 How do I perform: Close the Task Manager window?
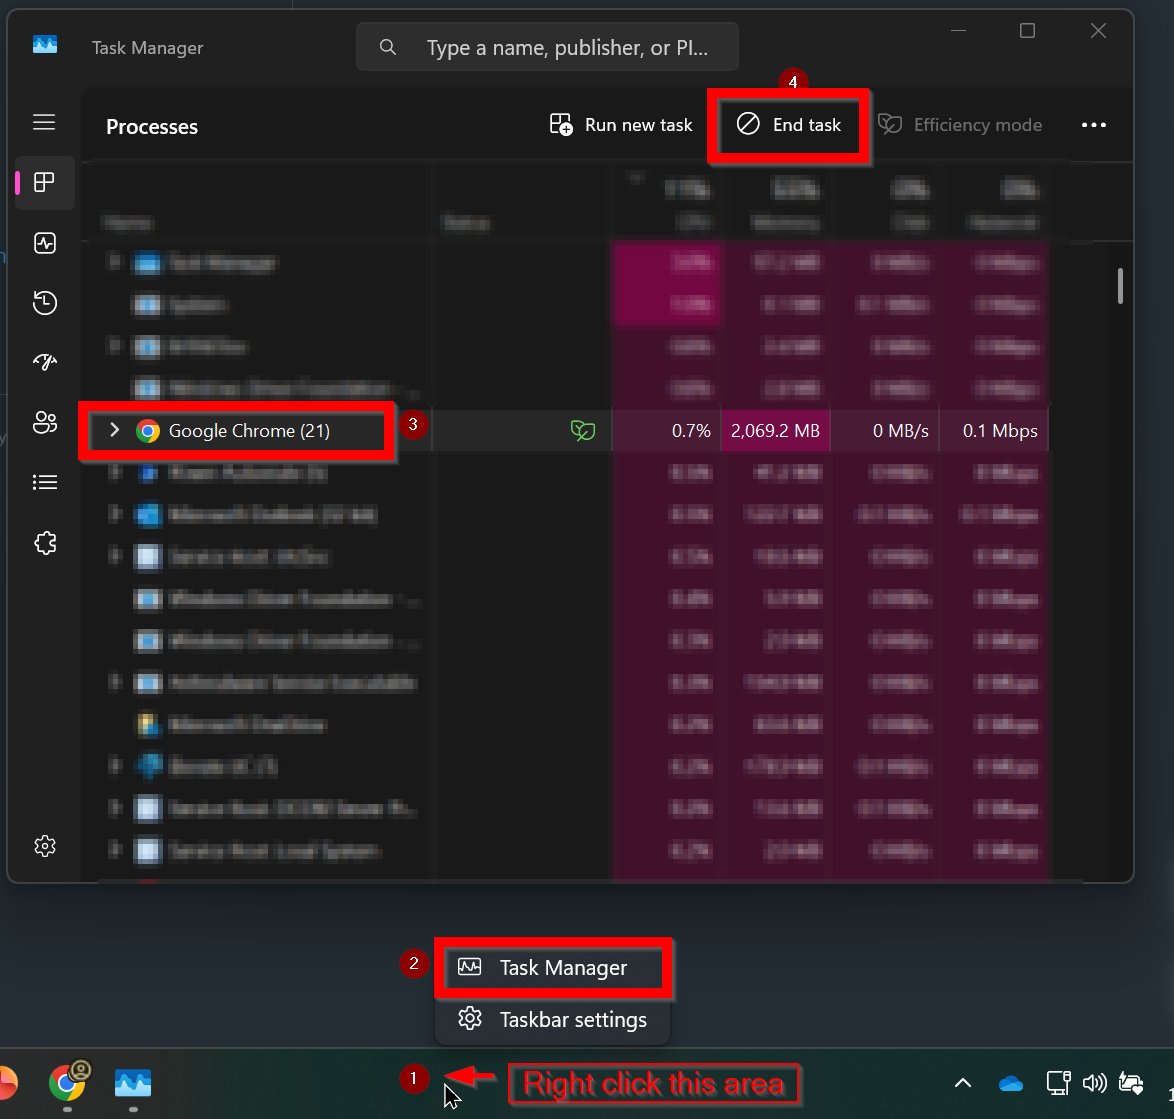(1098, 31)
